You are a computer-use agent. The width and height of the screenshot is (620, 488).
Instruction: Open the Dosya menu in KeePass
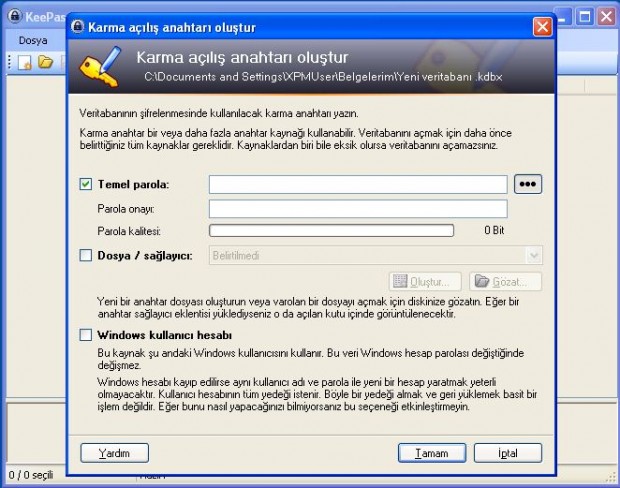[x=33, y=40]
